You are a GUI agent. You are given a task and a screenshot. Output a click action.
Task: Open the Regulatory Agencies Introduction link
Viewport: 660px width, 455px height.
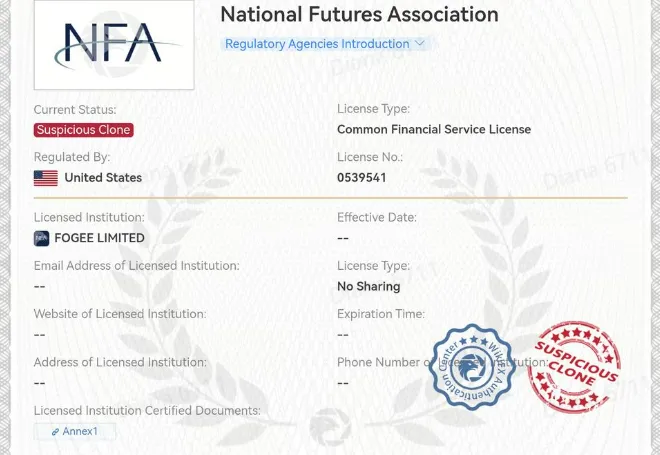(x=317, y=44)
